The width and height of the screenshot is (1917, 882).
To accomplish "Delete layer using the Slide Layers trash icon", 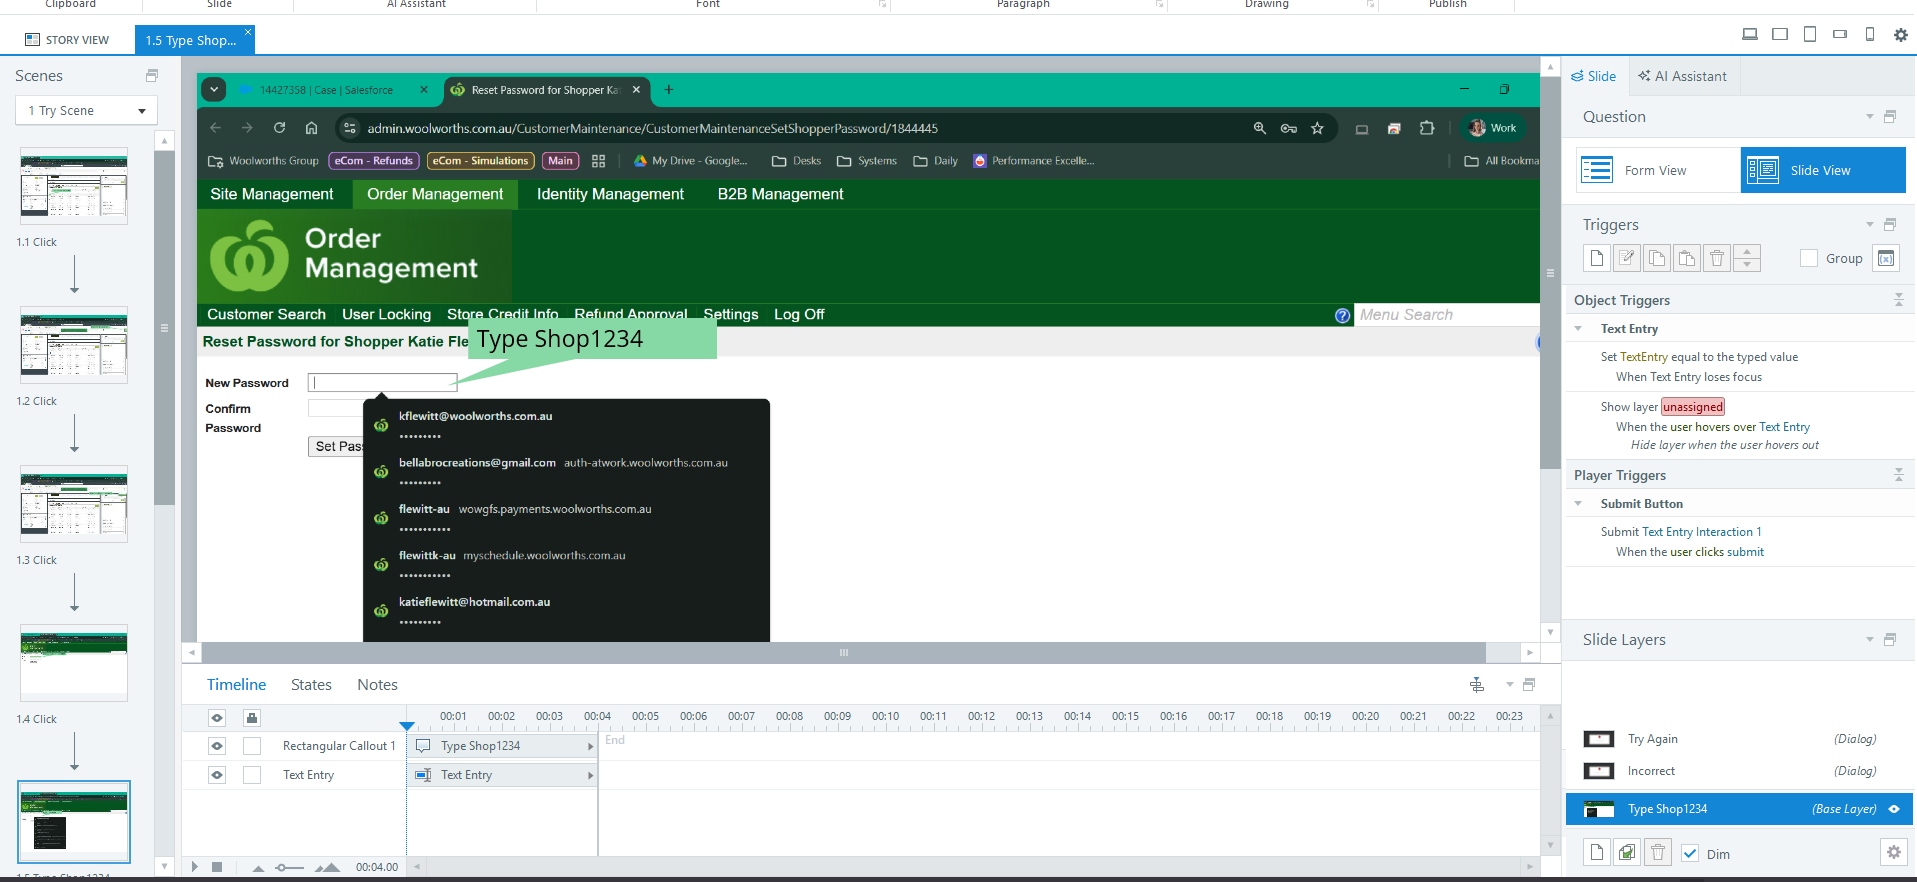I will [1658, 852].
